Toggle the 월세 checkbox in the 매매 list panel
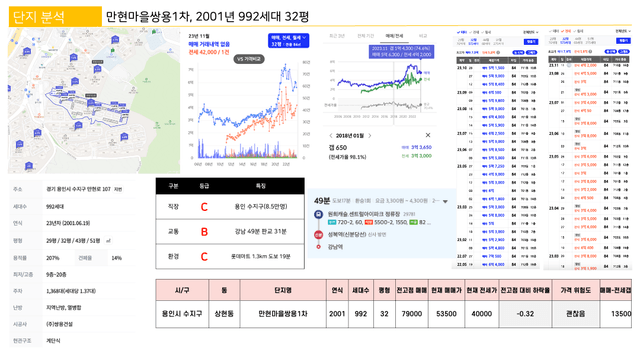This screenshot has width=640, height=360. point(486,32)
